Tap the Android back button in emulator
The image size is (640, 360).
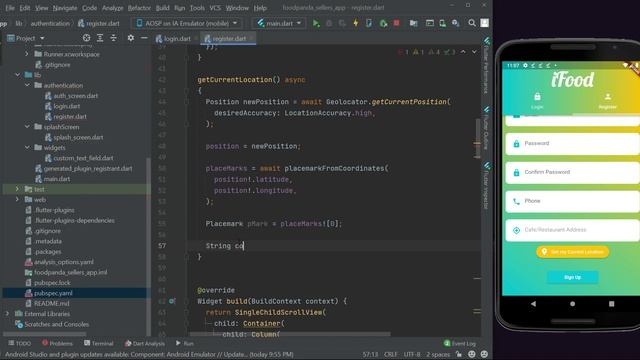coord(533,304)
